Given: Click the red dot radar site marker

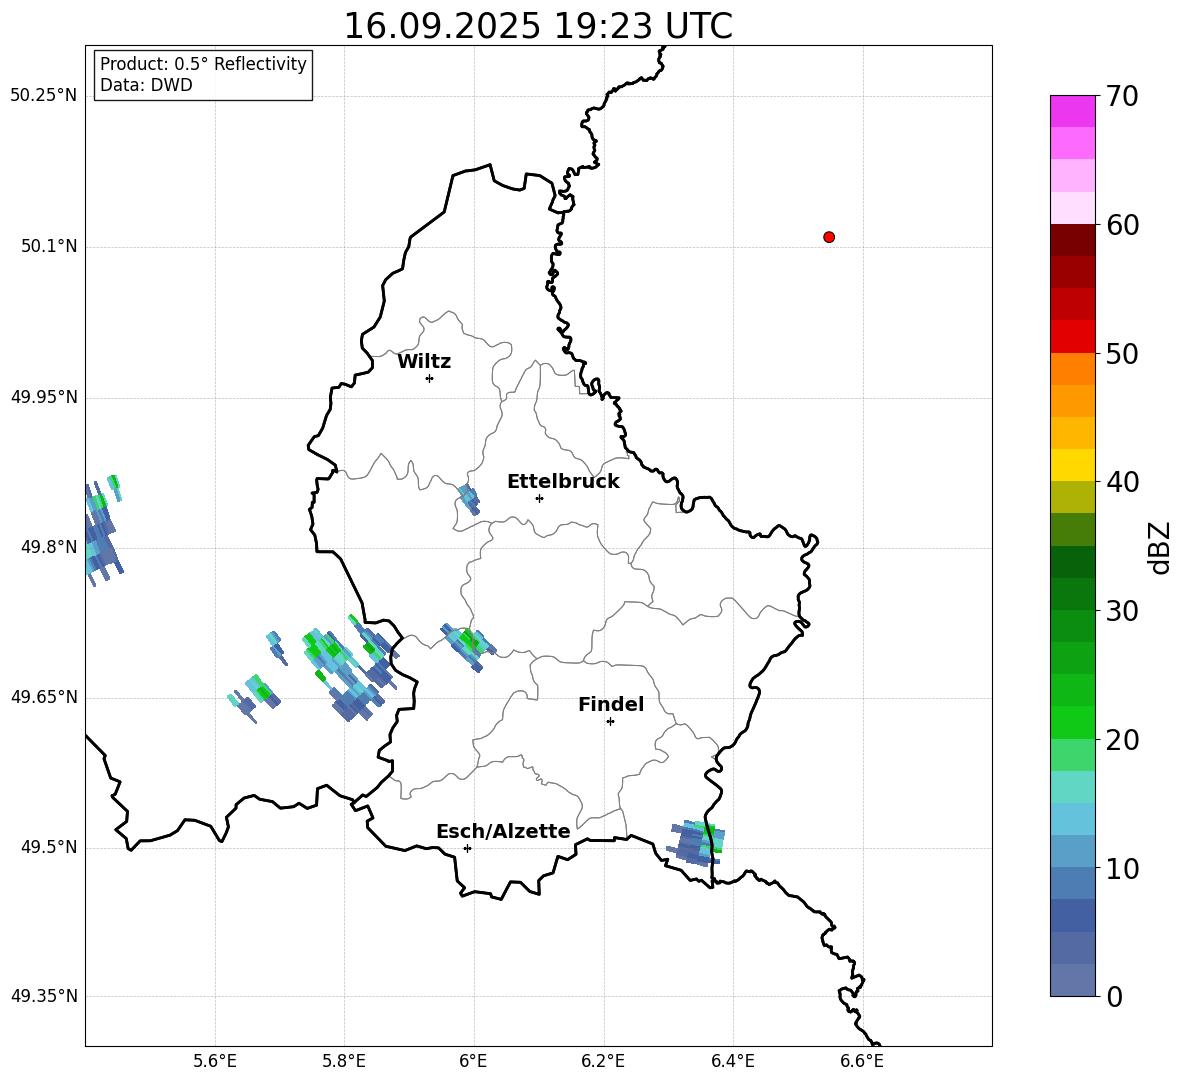Looking at the screenshot, I should pyautogui.click(x=828, y=237).
